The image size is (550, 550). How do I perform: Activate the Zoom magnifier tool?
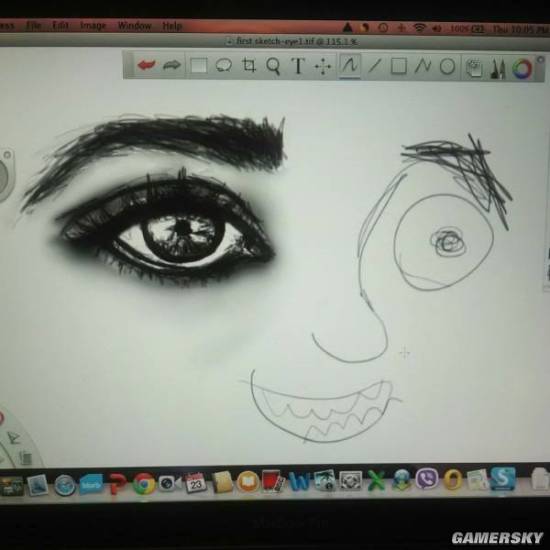pos(273,66)
